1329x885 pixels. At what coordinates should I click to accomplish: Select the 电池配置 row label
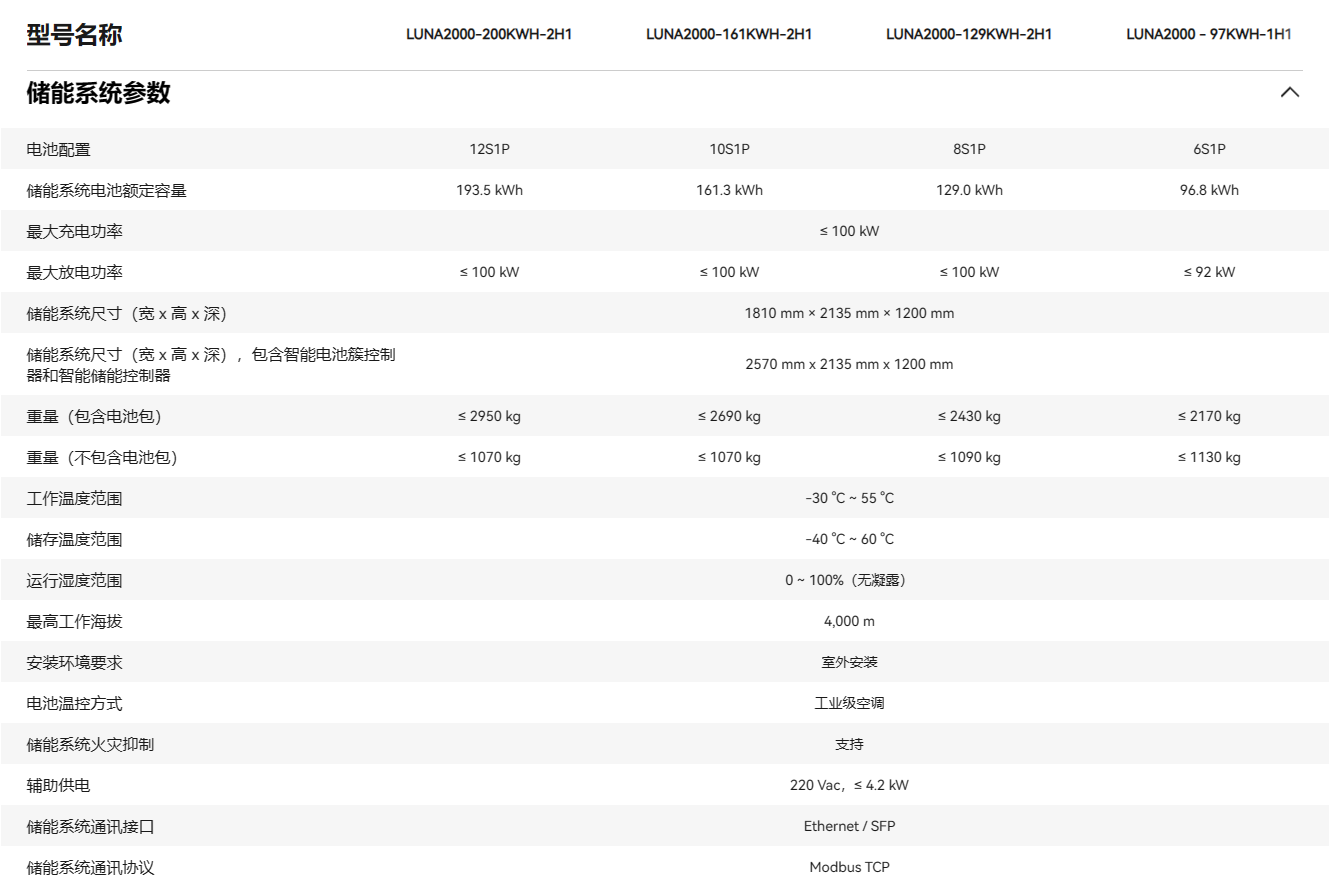(51, 148)
